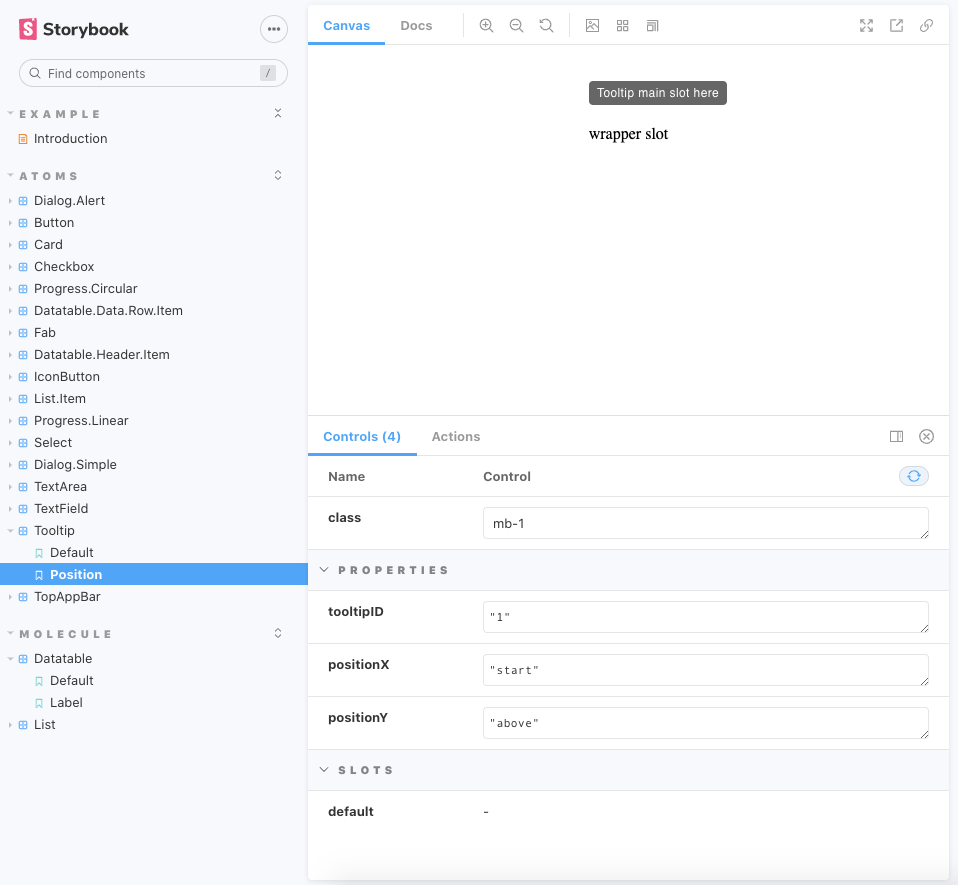Switch to the Docs tab
958x885 pixels.
[416, 26]
